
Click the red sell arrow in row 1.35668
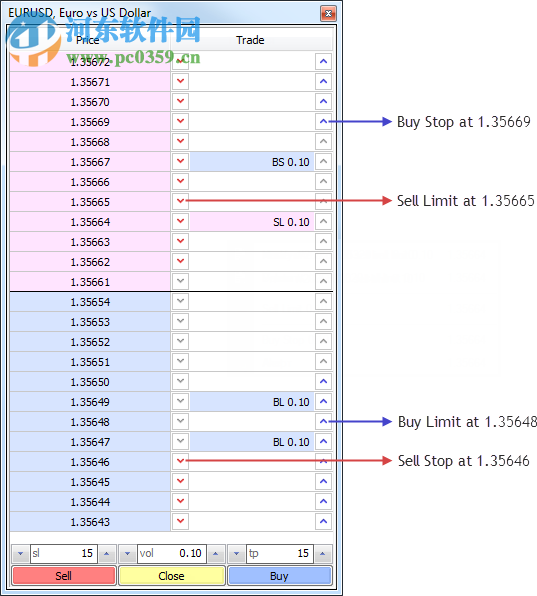[181, 141]
